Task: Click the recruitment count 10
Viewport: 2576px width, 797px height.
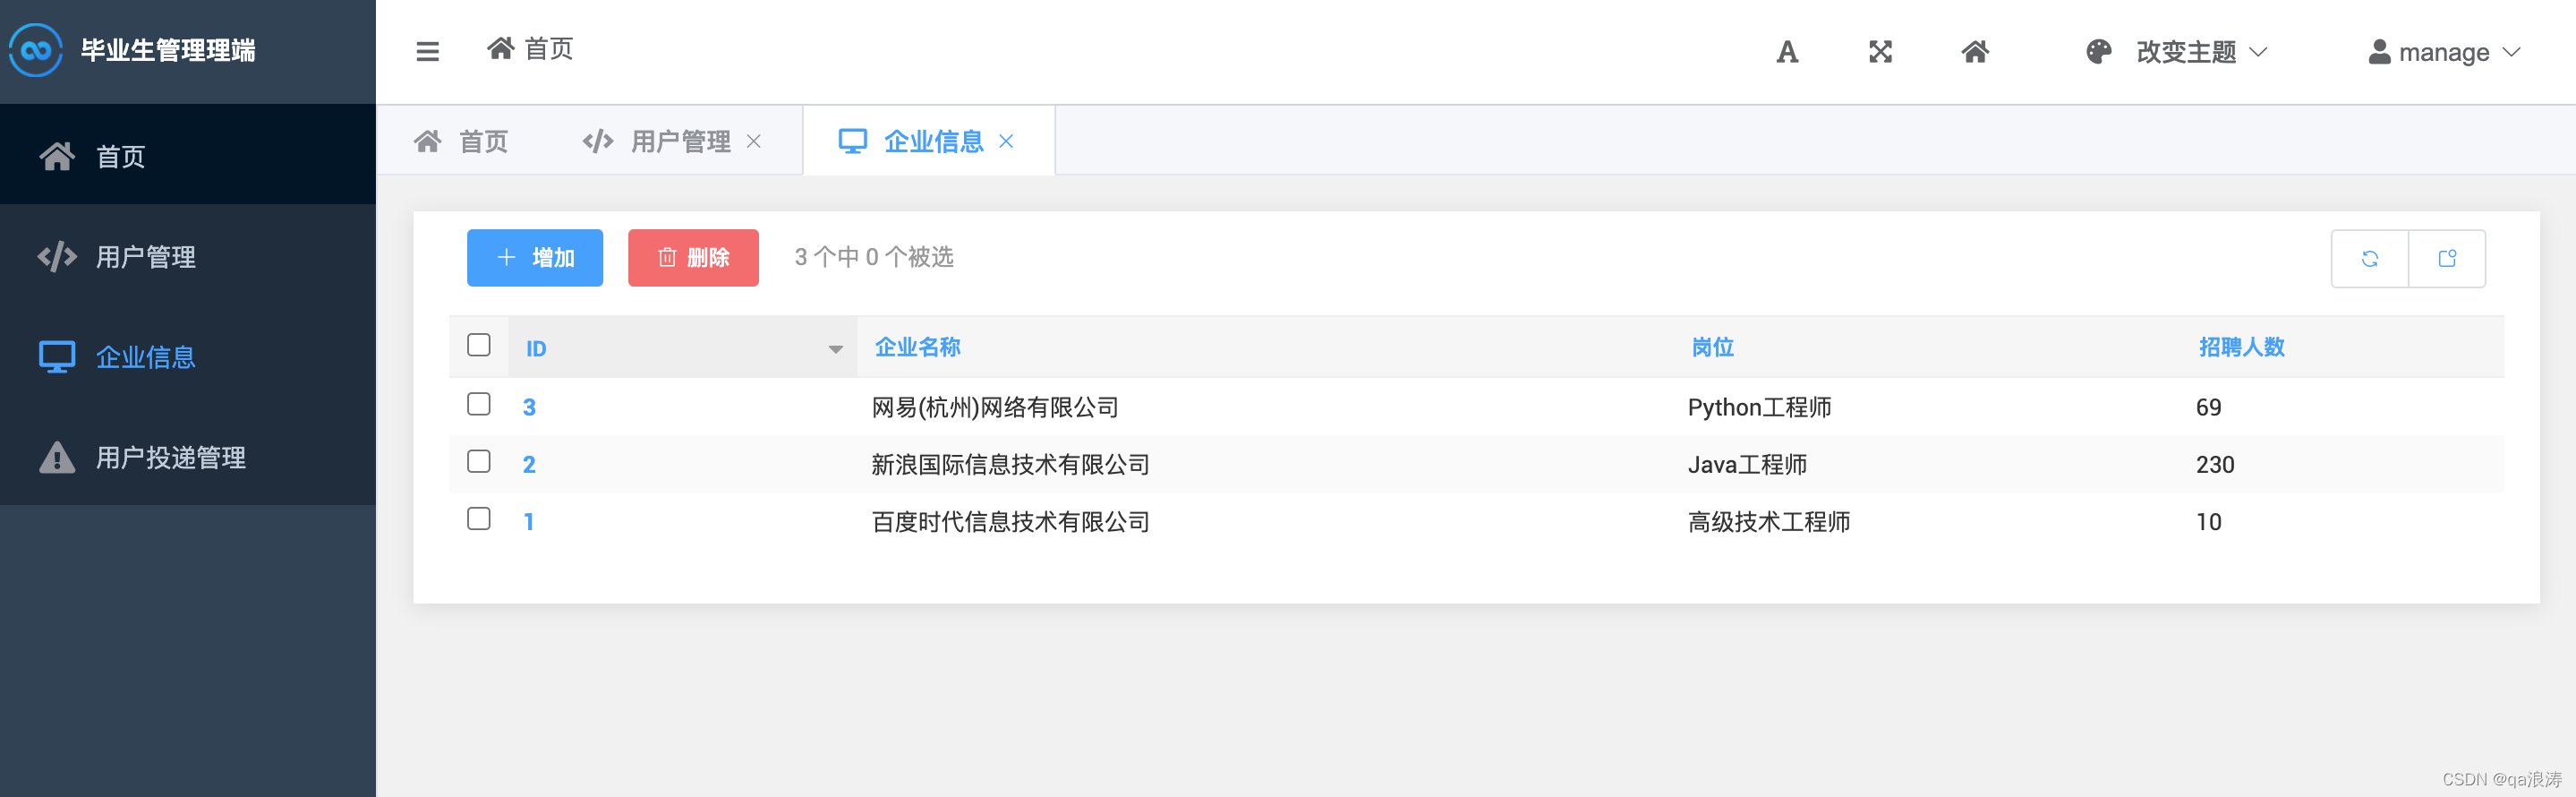Action: pos(2208,521)
